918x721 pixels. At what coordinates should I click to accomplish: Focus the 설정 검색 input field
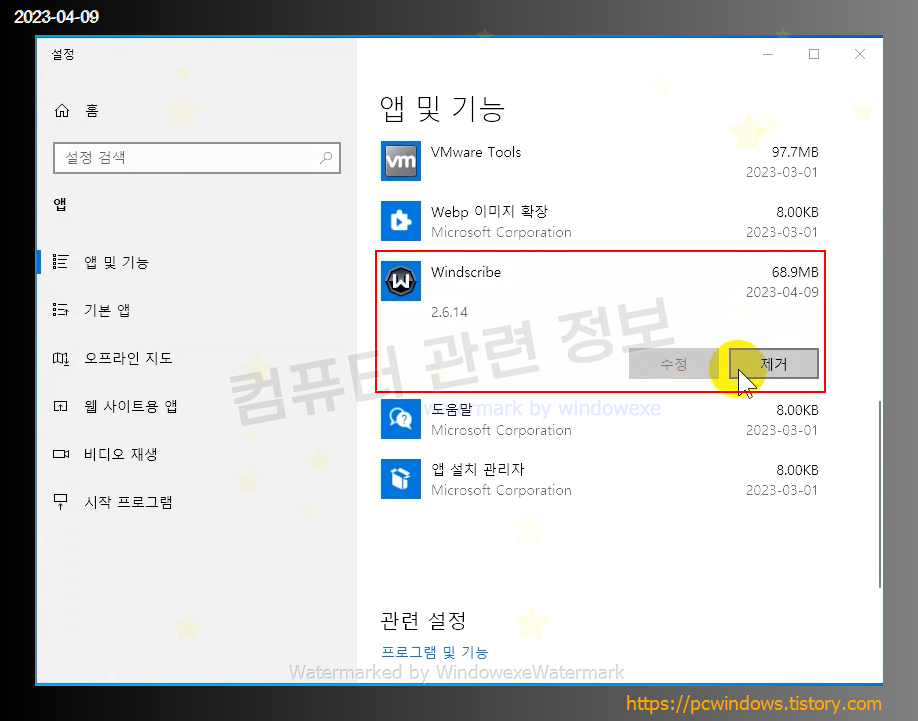[197, 157]
